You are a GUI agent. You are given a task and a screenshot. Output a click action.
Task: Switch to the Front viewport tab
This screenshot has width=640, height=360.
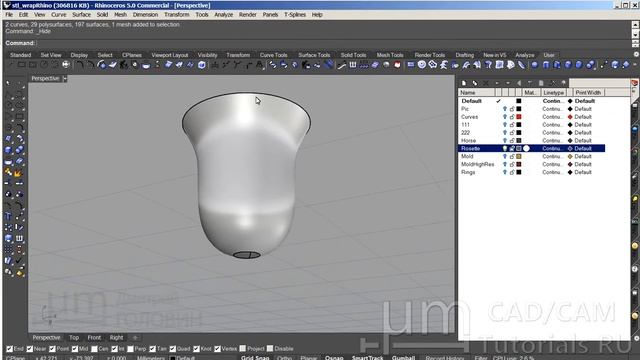(94, 338)
